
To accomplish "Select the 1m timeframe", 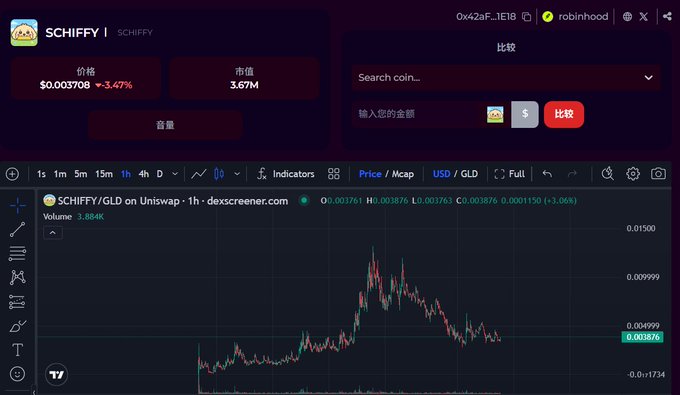I will [60, 174].
